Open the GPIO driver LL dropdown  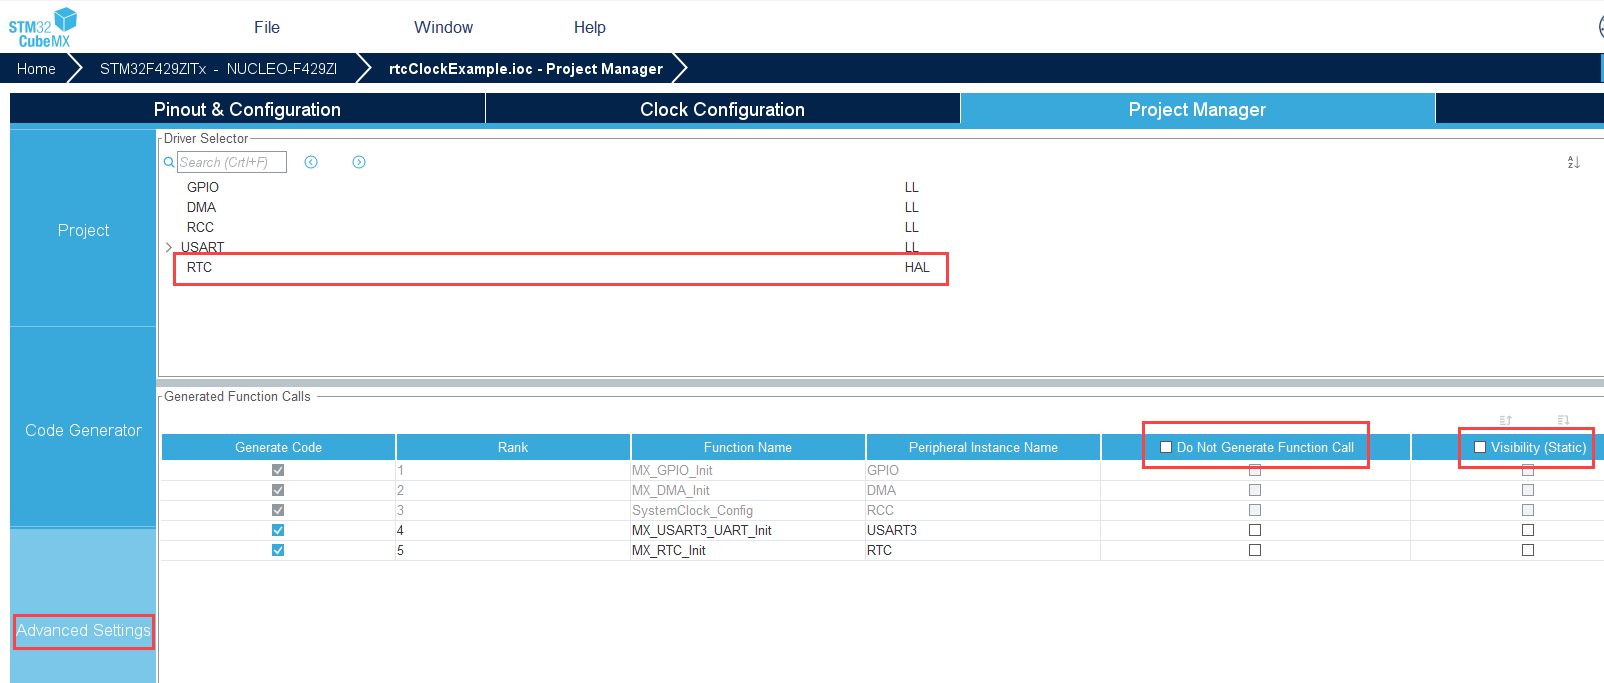coord(911,187)
